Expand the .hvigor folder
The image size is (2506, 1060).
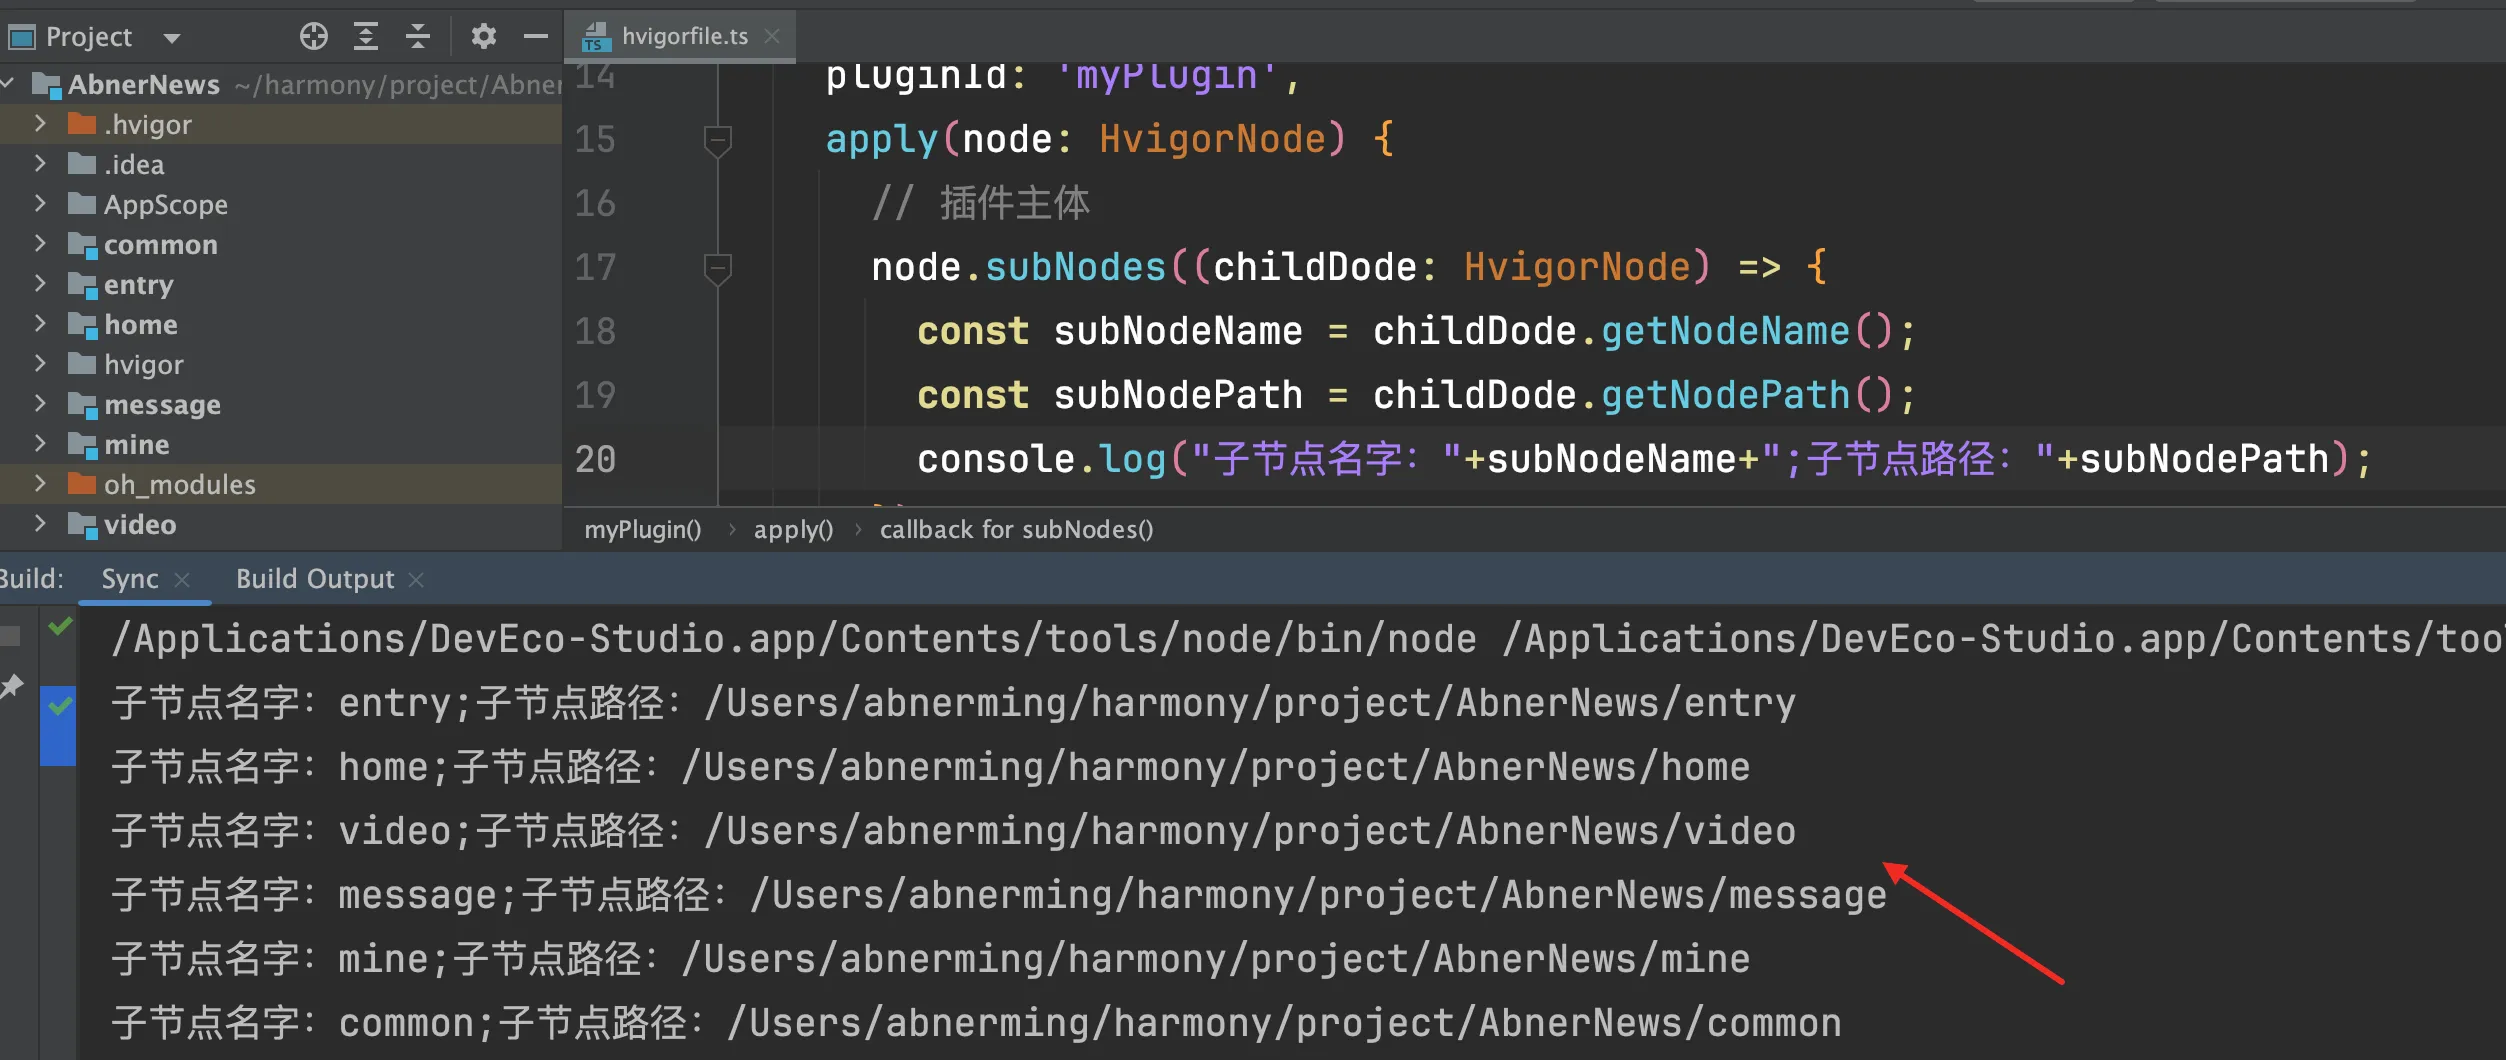click(40, 124)
